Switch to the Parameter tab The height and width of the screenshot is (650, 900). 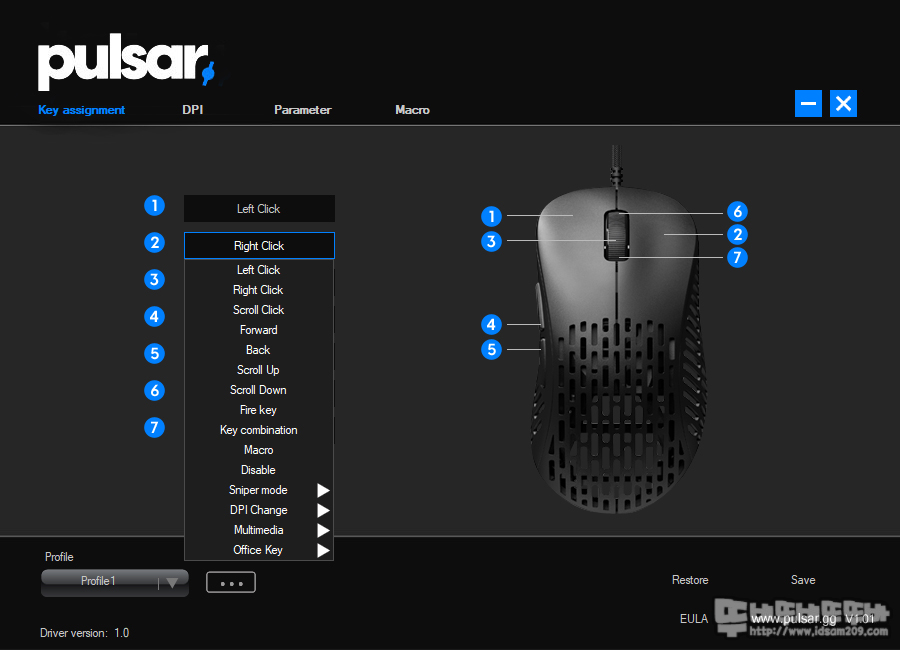302,110
